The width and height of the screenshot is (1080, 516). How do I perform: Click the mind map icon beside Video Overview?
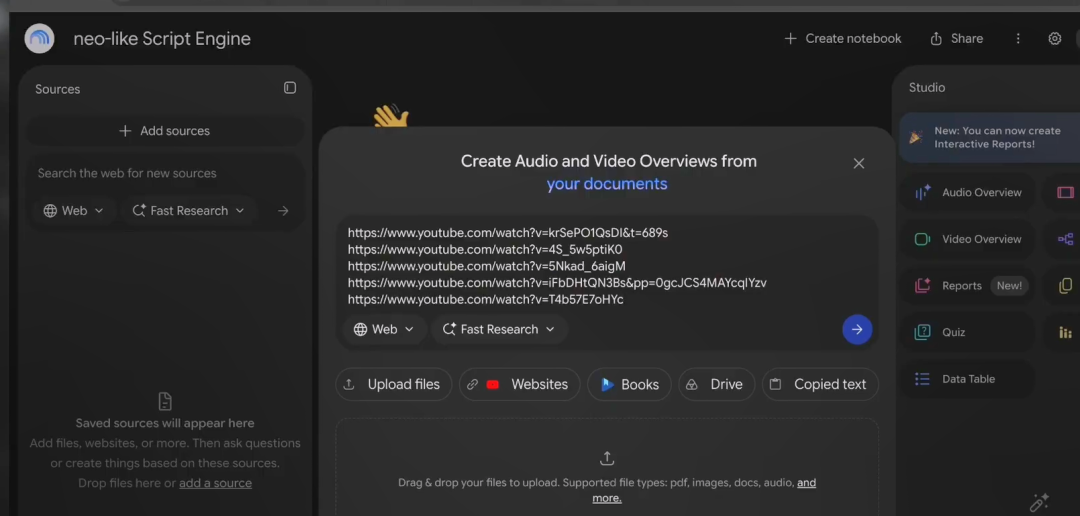coord(1066,239)
